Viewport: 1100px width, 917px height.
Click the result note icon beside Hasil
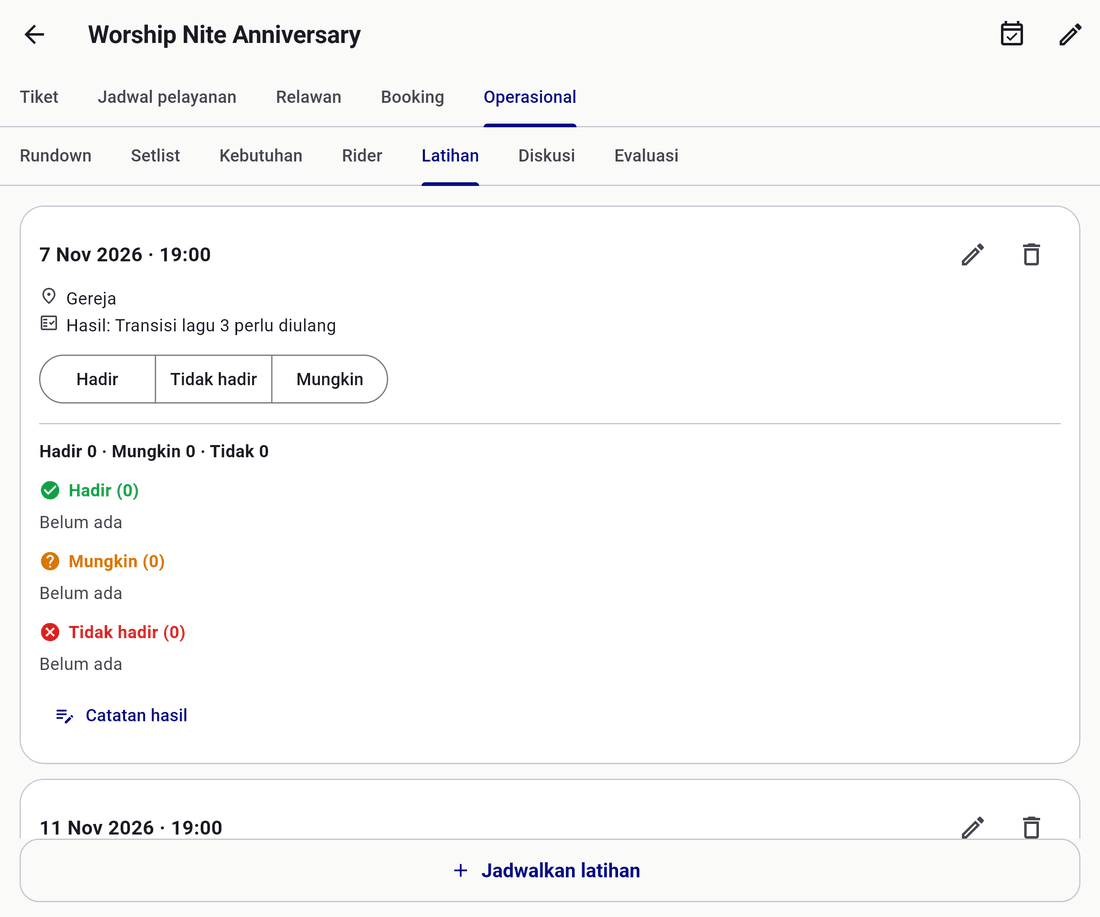pyautogui.click(x=49, y=323)
